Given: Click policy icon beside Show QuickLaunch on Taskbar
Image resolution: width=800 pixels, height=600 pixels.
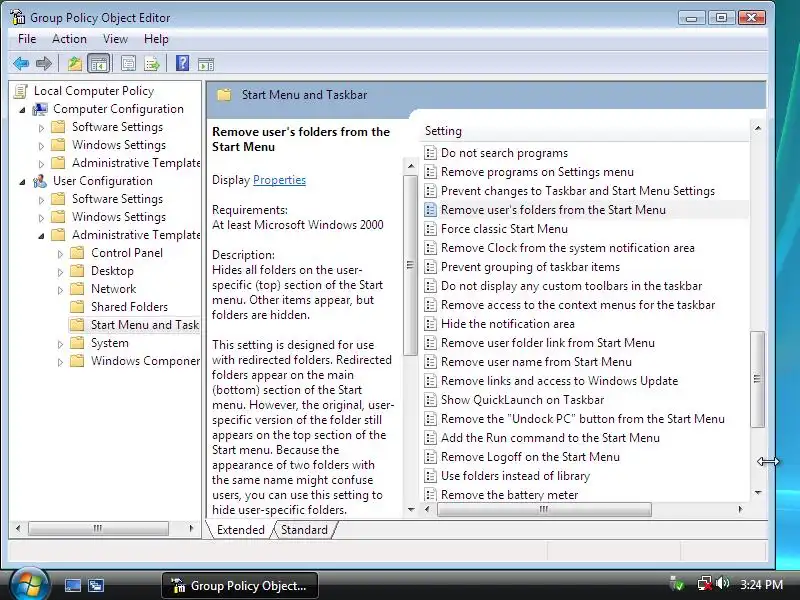Looking at the screenshot, I should 431,400.
